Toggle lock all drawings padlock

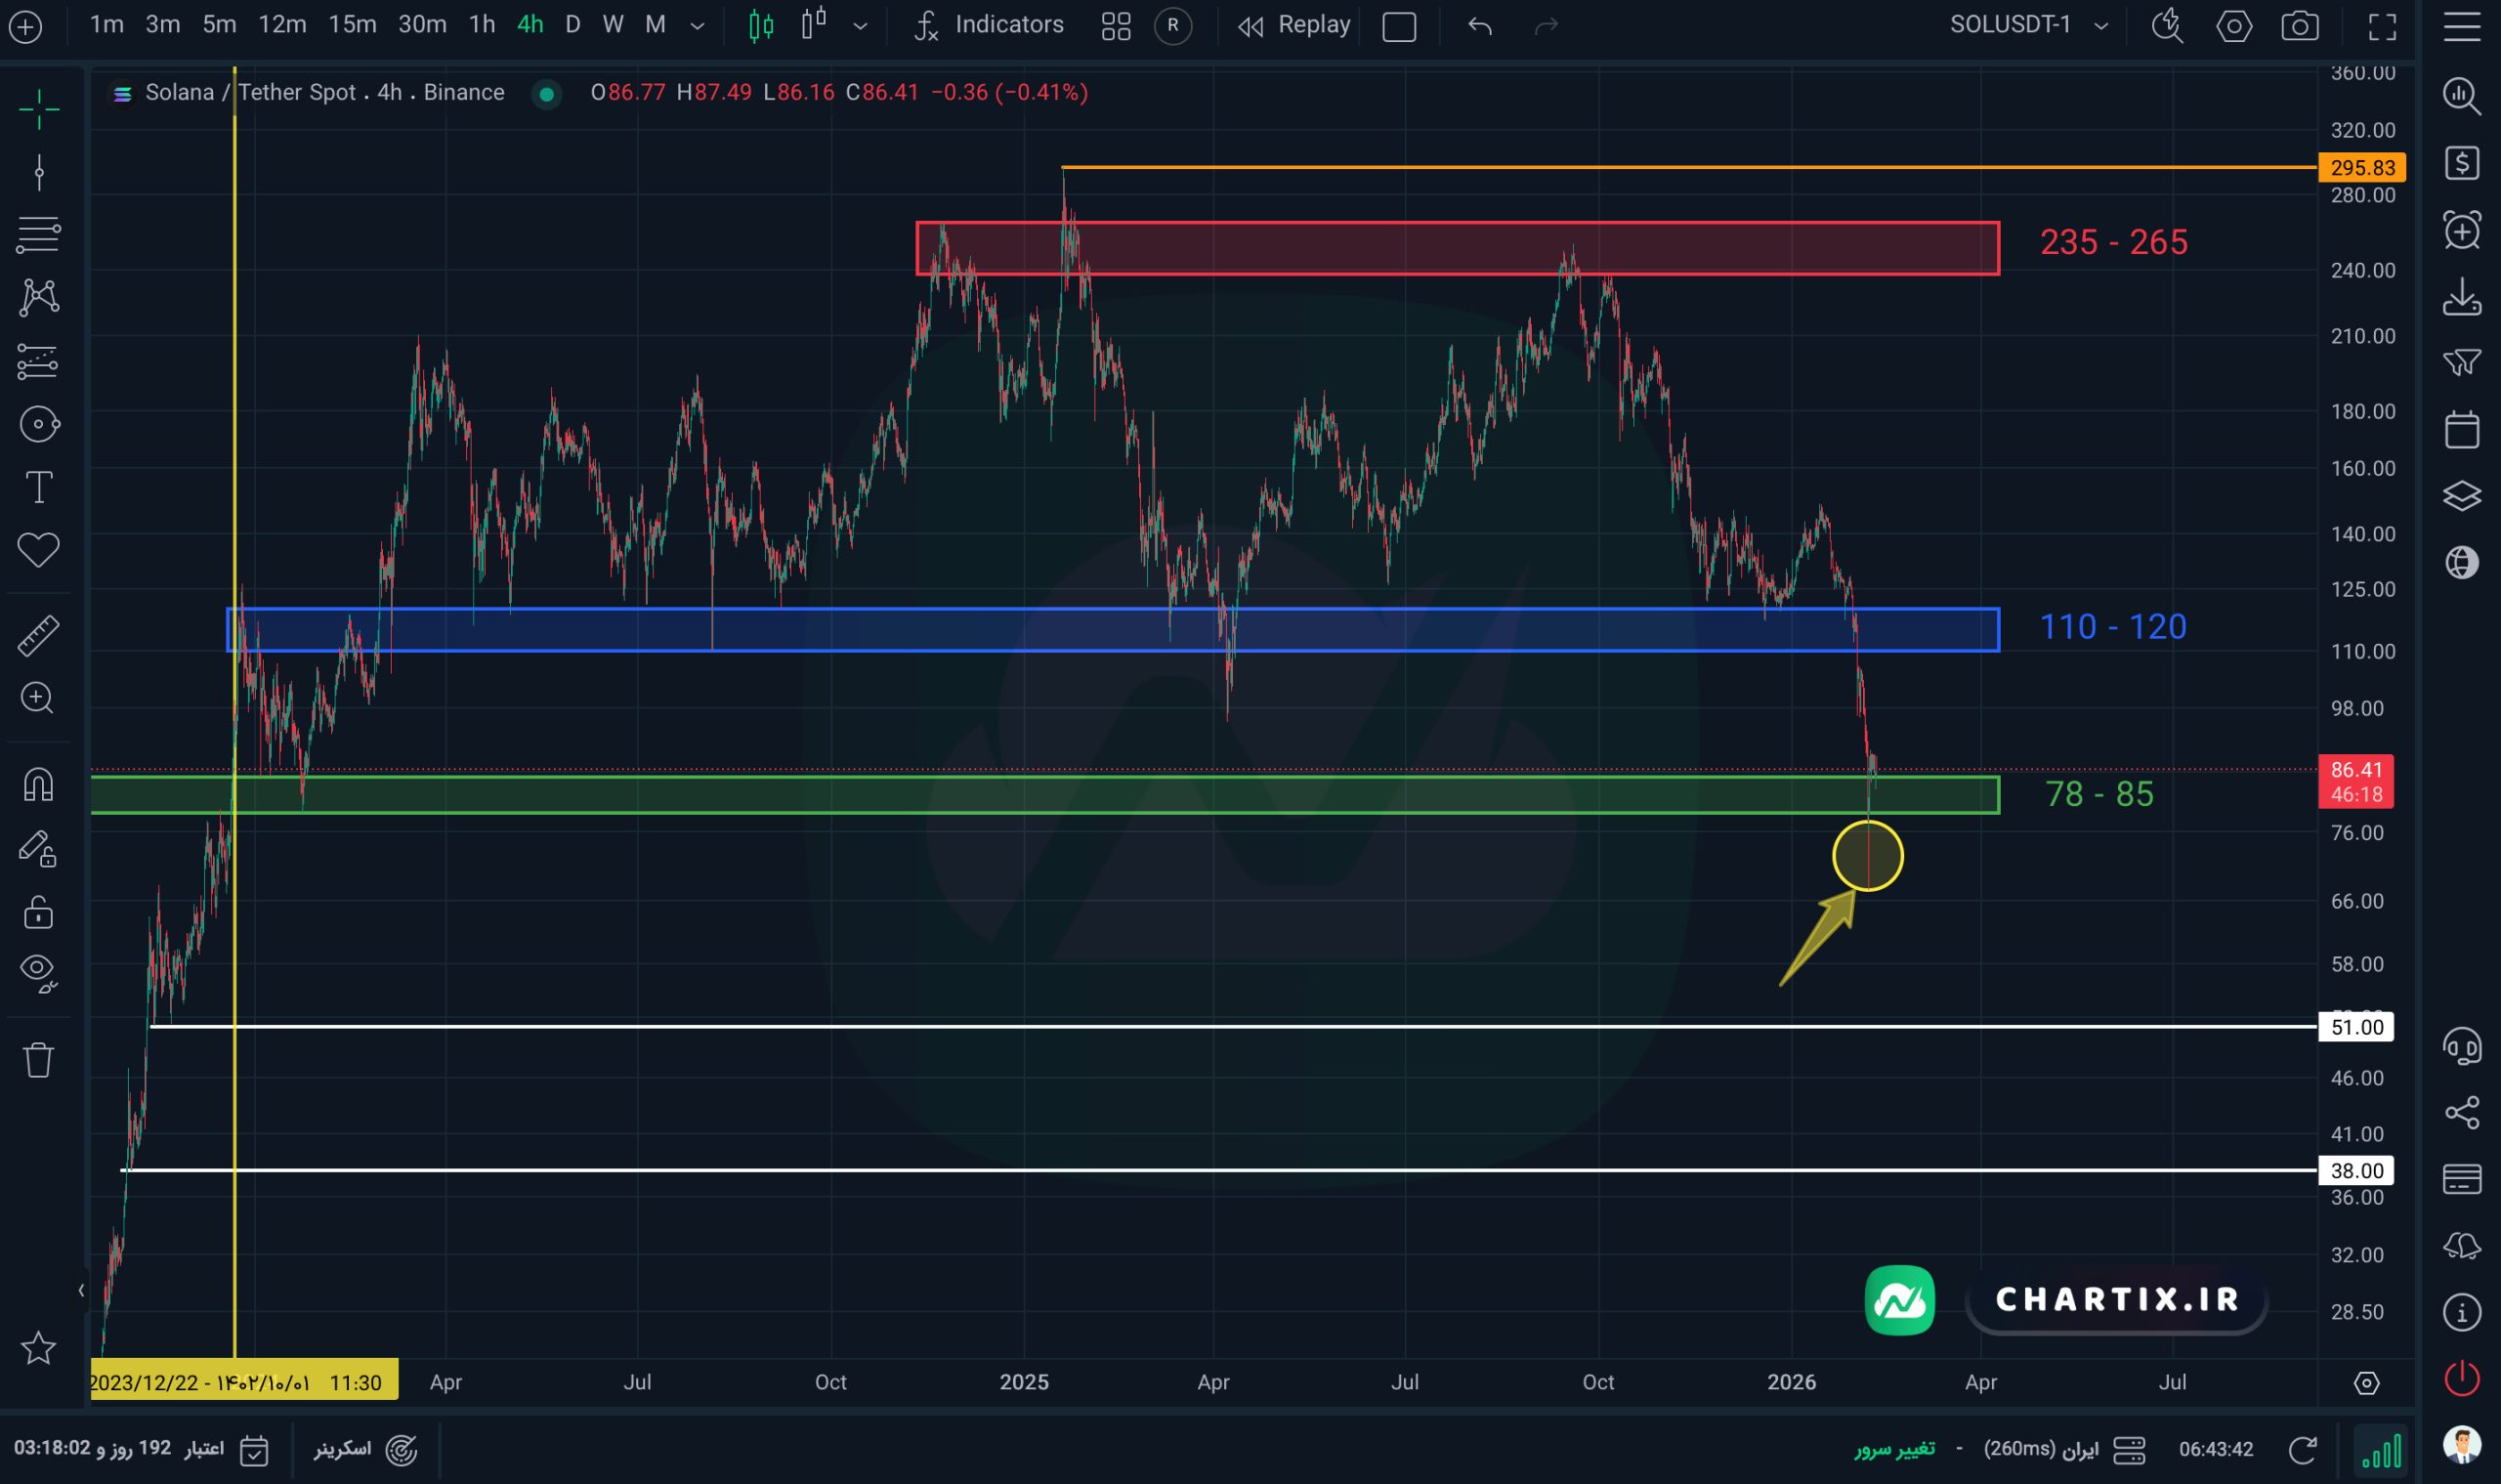click(x=38, y=912)
